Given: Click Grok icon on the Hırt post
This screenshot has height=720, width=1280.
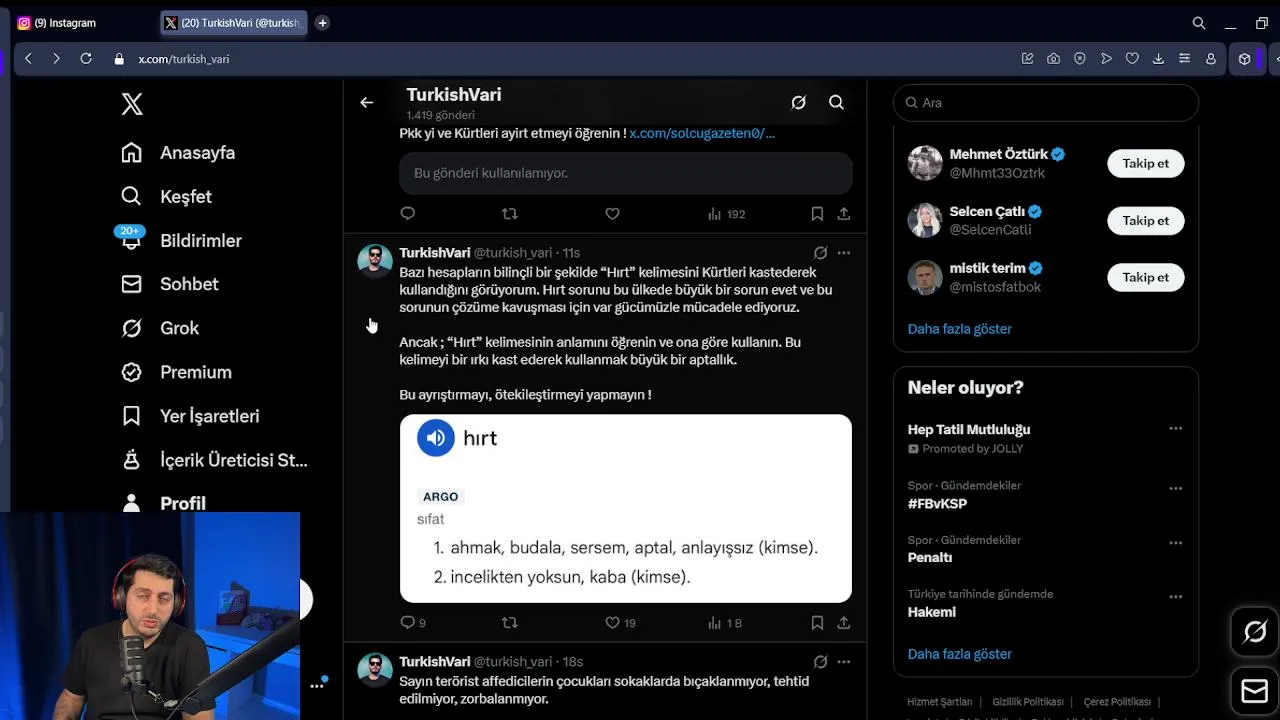Looking at the screenshot, I should tap(820, 253).
